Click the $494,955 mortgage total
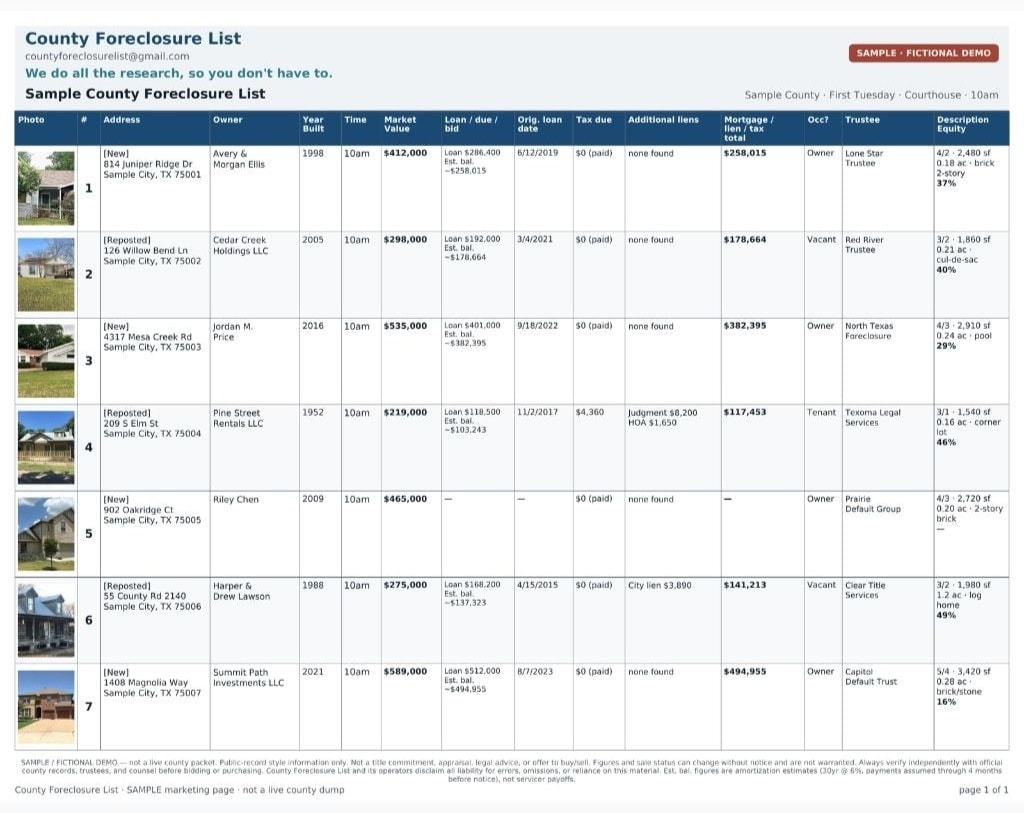The width and height of the screenshot is (1024, 813). (745, 671)
